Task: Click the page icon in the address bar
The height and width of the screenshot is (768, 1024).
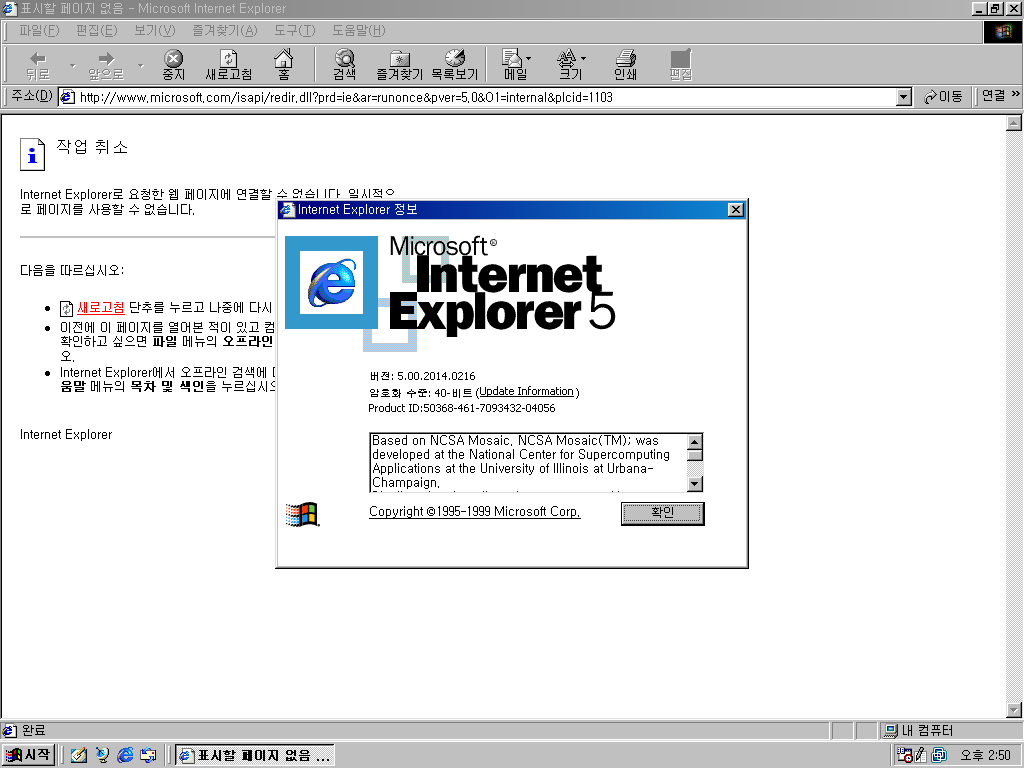Action: click(x=67, y=97)
